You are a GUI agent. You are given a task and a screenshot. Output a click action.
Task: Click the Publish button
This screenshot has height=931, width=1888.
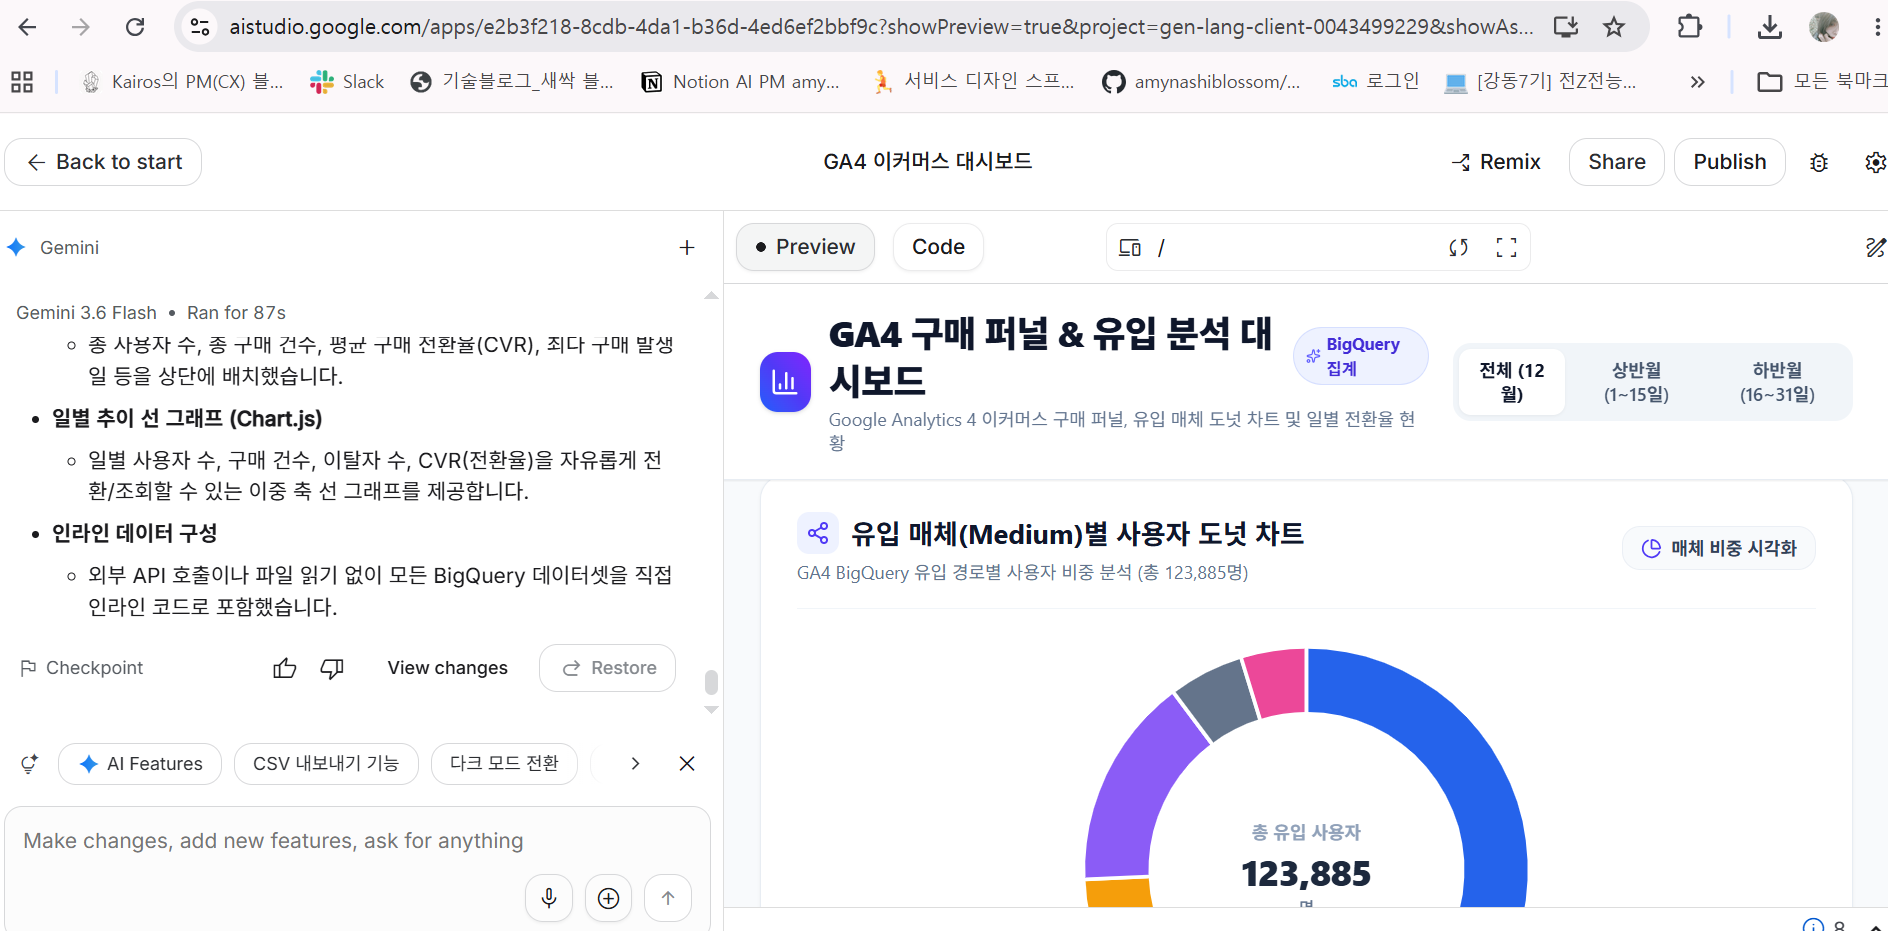coord(1730,162)
